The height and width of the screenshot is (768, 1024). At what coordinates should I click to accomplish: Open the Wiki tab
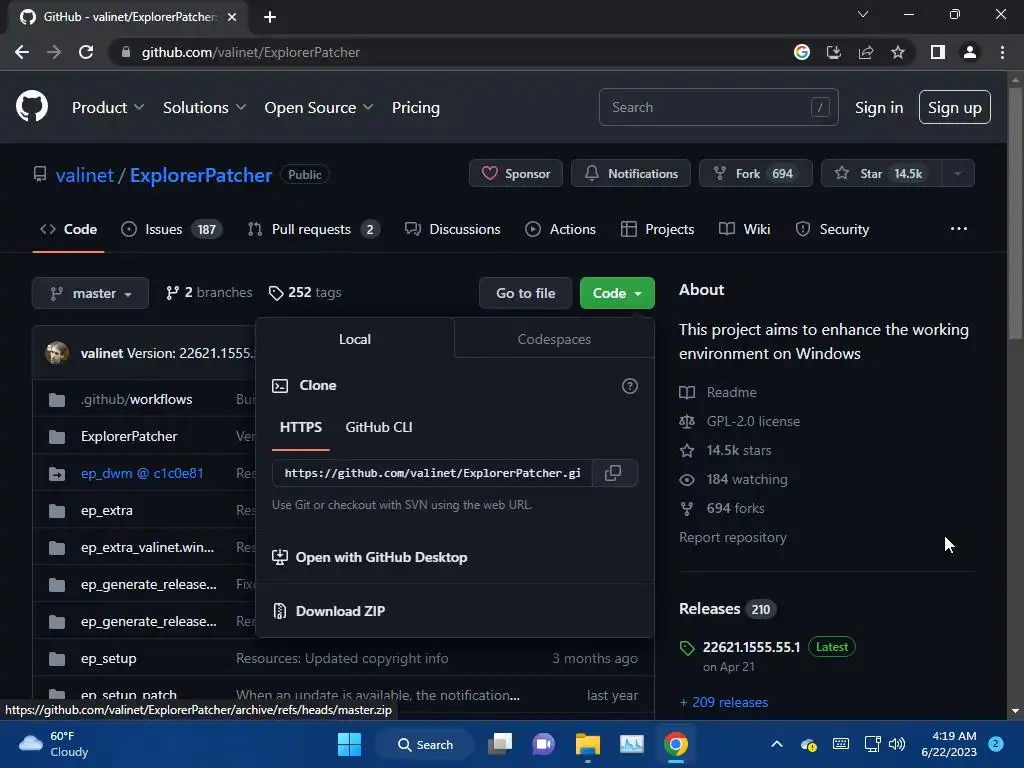pos(744,229)
